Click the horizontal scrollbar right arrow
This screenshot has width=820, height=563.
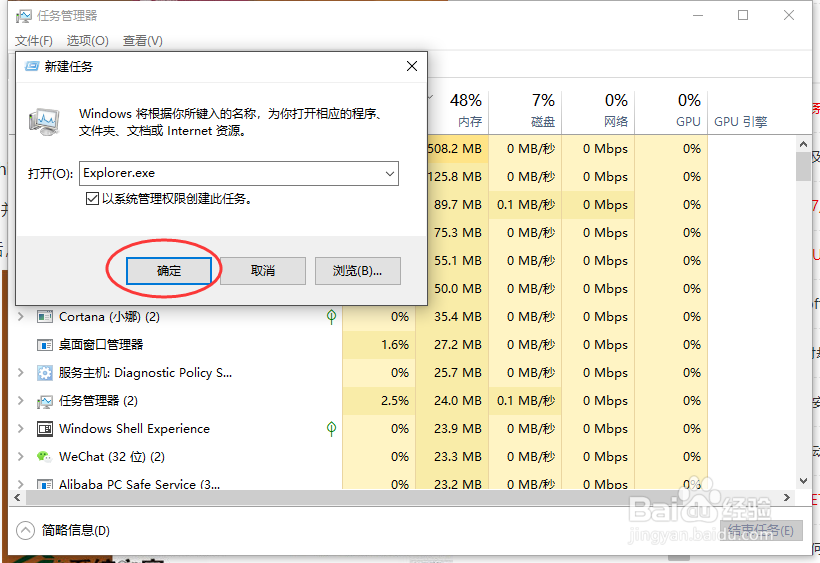click(x=787, y=498)
